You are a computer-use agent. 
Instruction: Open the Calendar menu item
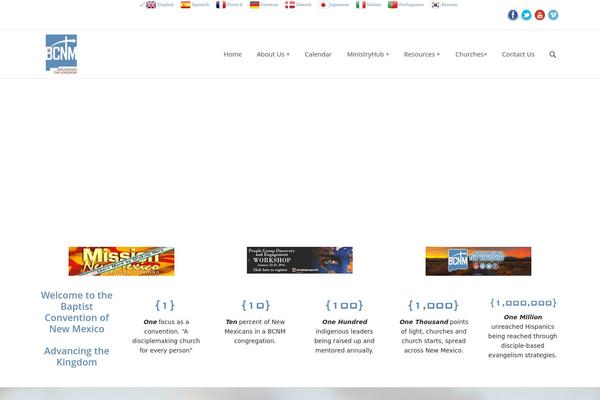(318, 54)
